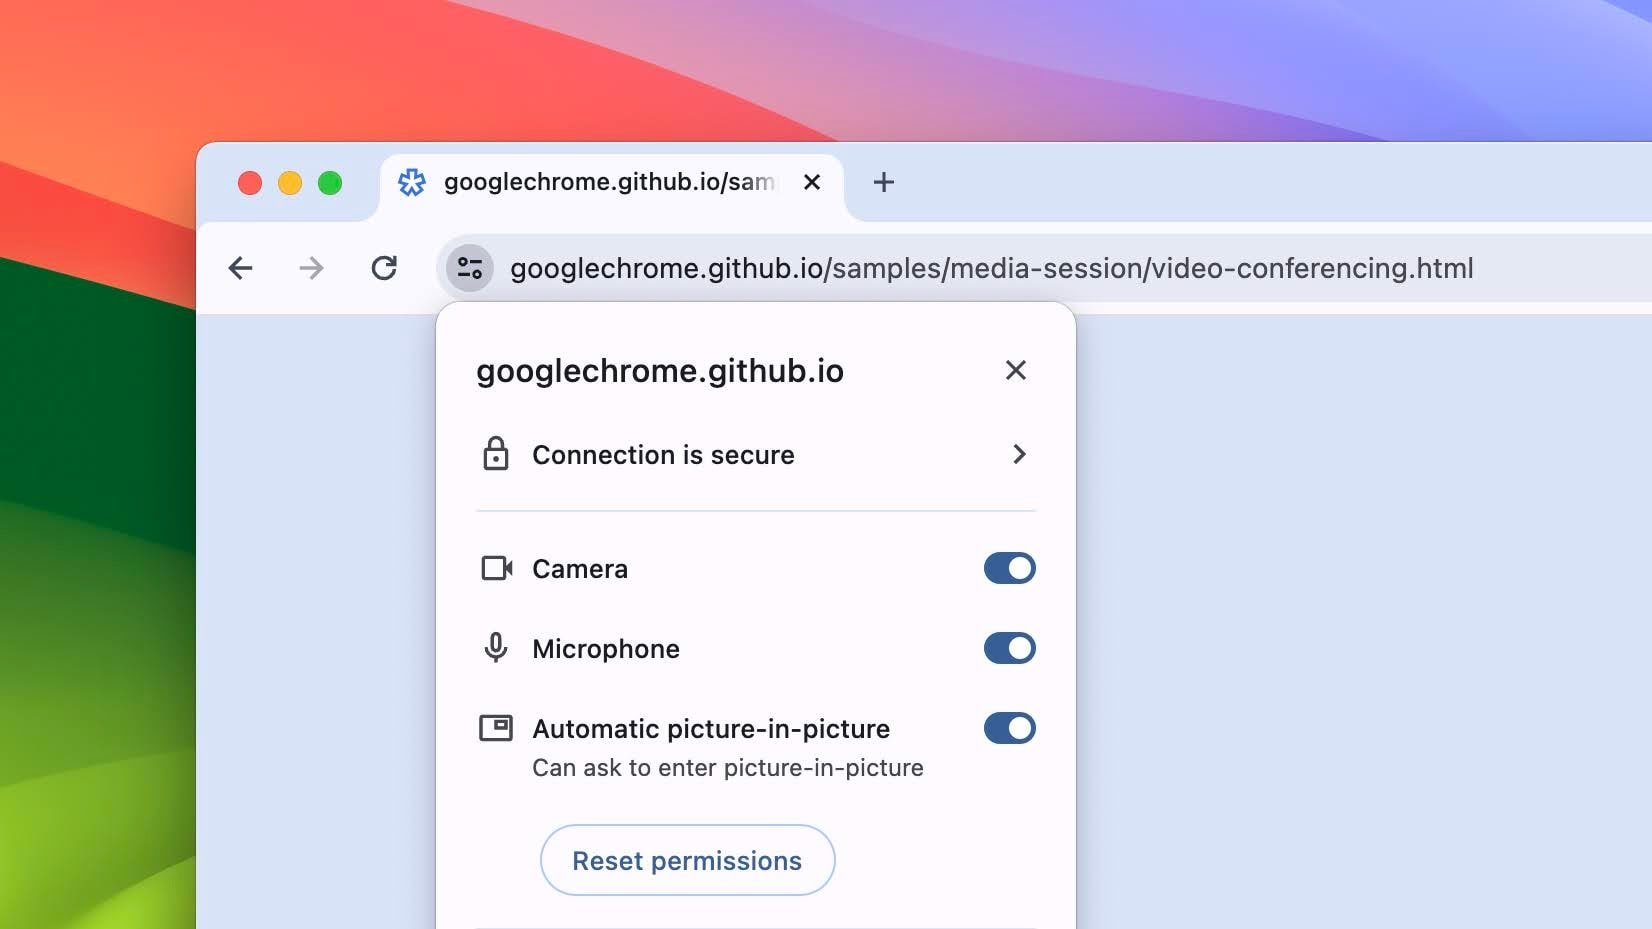Click the address bar URL
Viewport: 1652px width, 929px height.
tap(990, 268)
